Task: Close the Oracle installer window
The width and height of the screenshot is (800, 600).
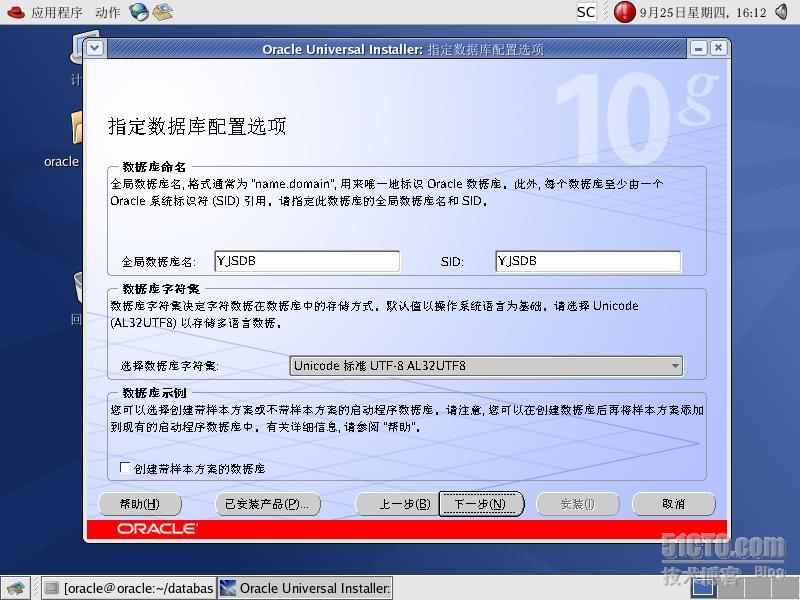Action: [718, 48]
